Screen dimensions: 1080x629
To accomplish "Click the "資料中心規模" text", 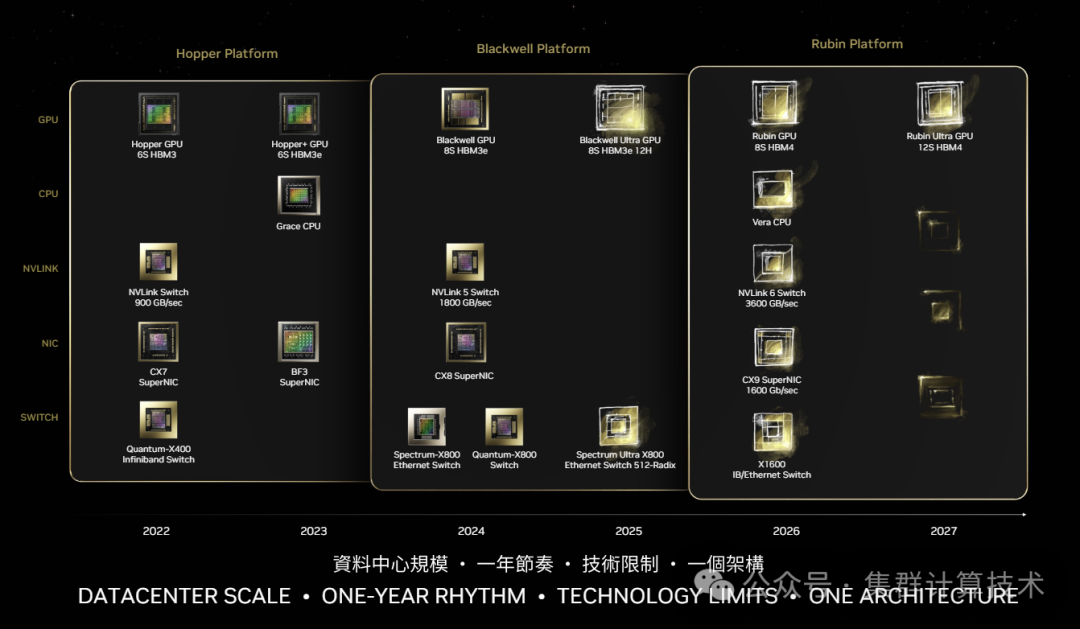I will point(391,564).
